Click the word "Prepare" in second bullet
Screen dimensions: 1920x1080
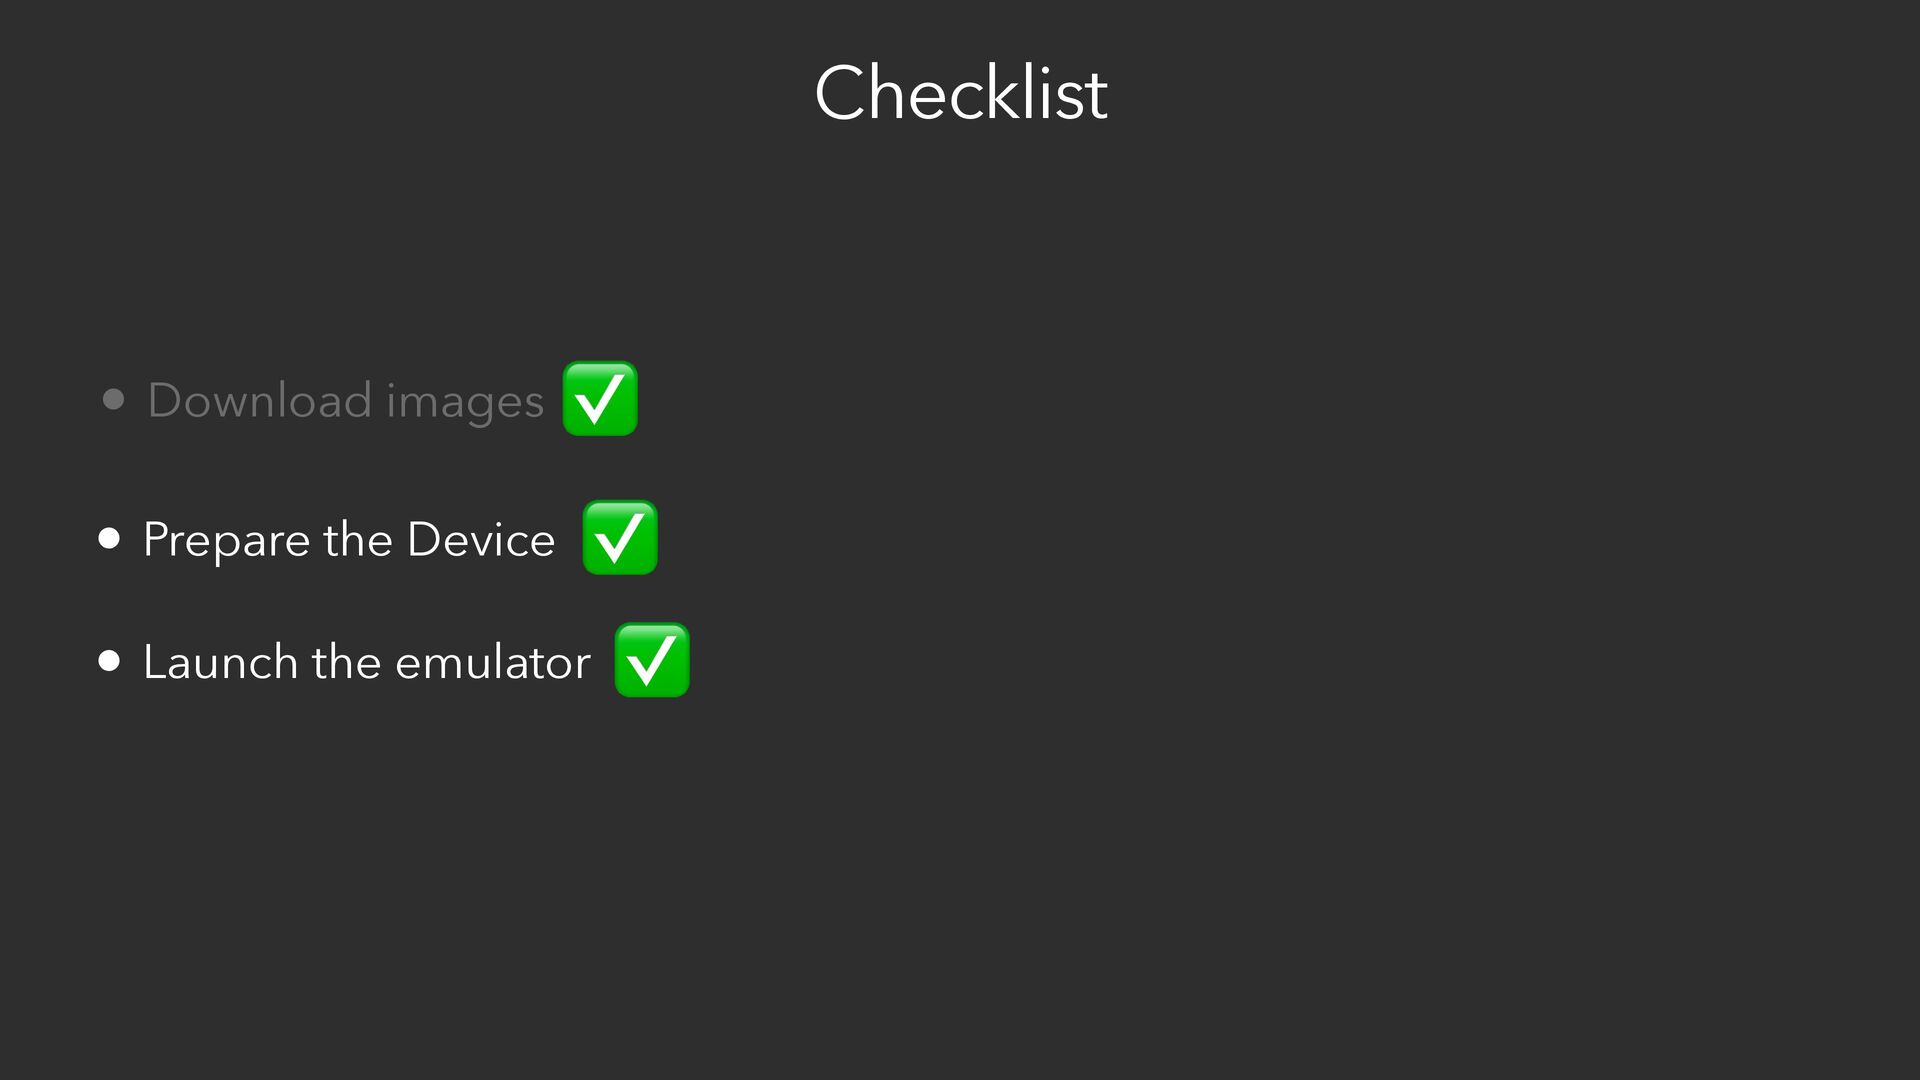pos(226,541)
